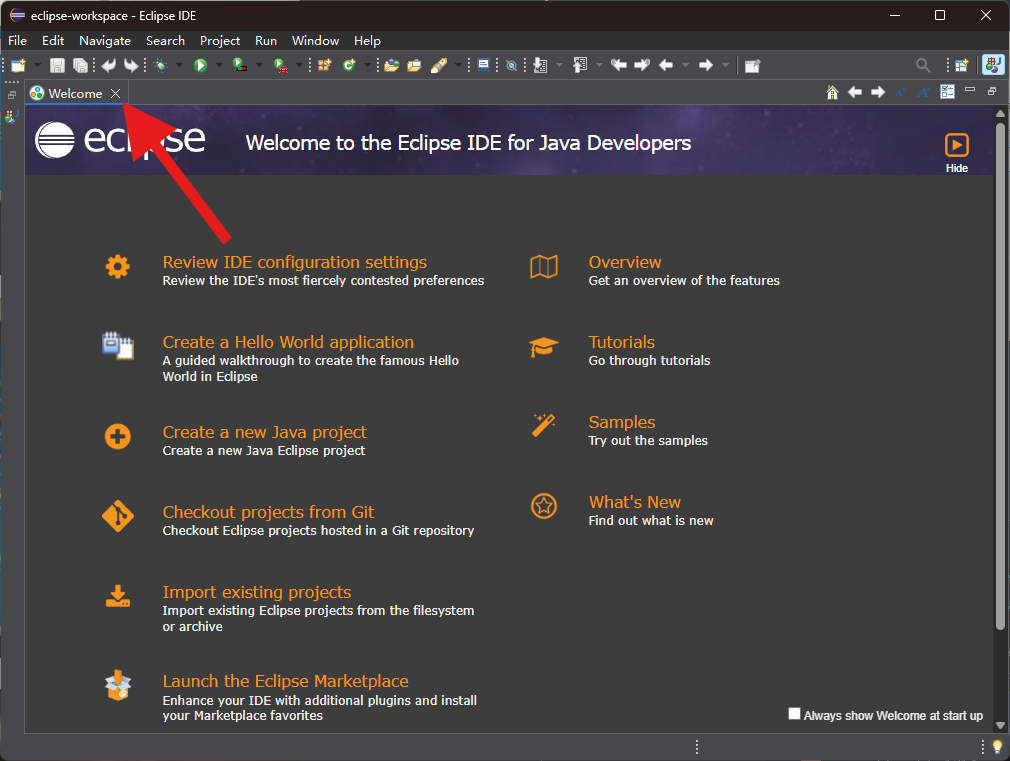The height and width of the screenshot is (761, 1010).
Task: Click the Welcome view Forward arrow
Action: pyautogui.click(x=878, y=92)
